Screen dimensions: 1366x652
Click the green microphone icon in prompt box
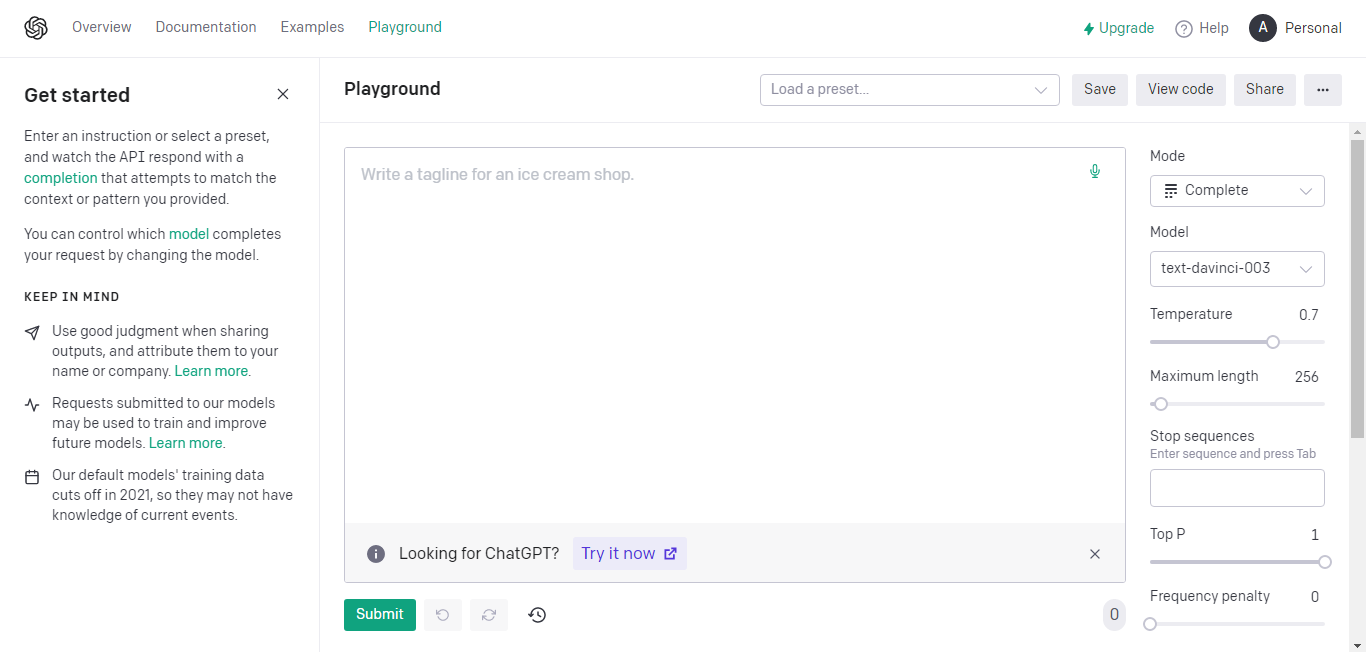tap(1095, 171)
